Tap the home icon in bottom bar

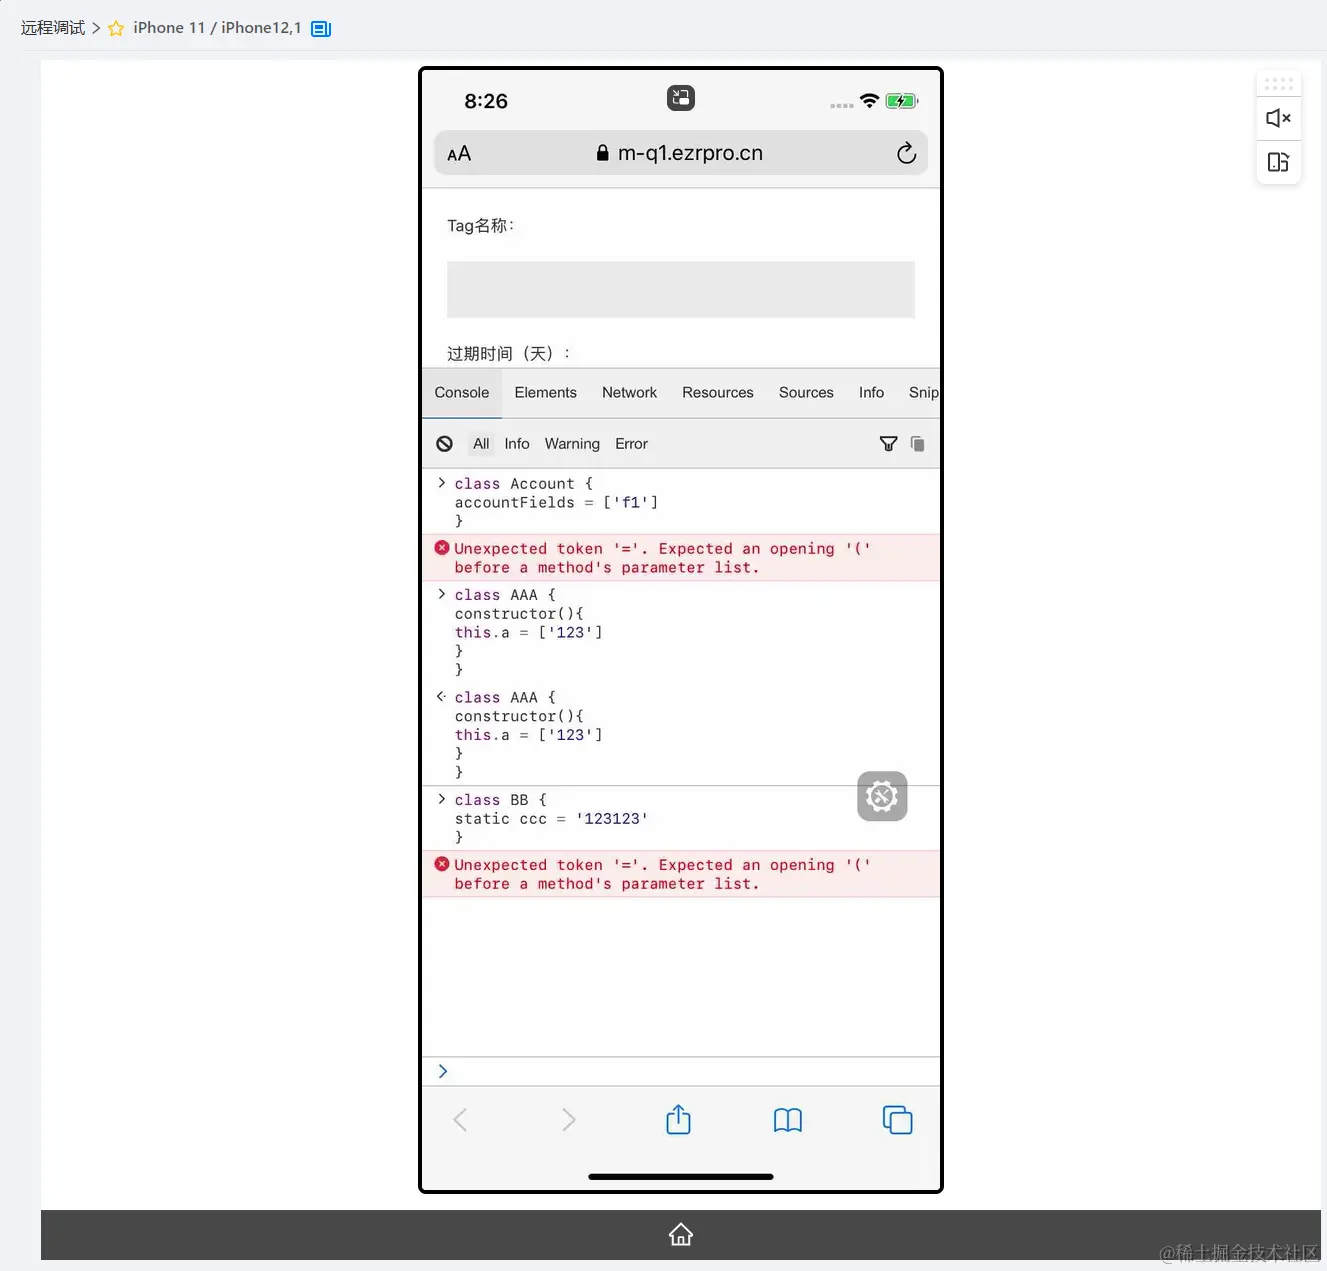(681, 1235)
